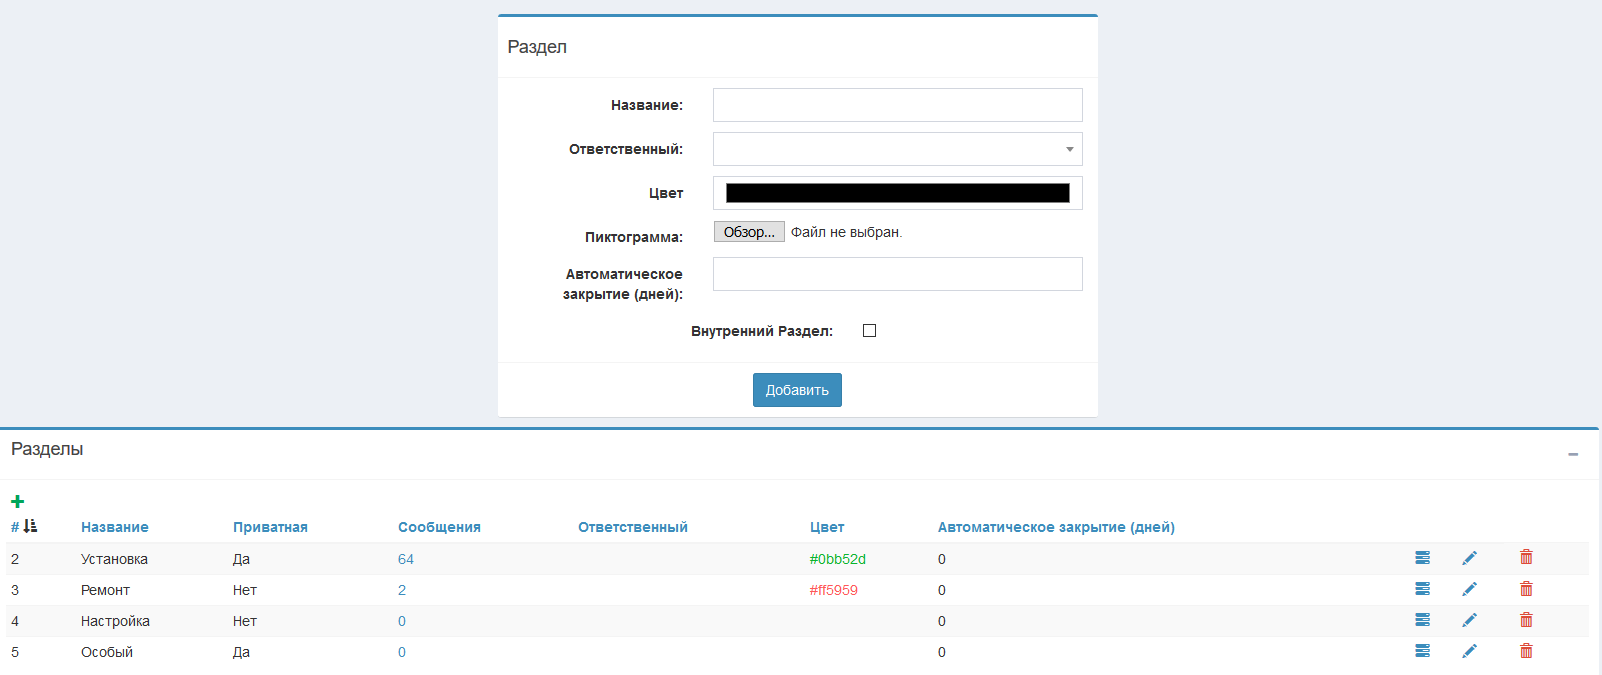Click the sort icon beside # column

[30, 526]
